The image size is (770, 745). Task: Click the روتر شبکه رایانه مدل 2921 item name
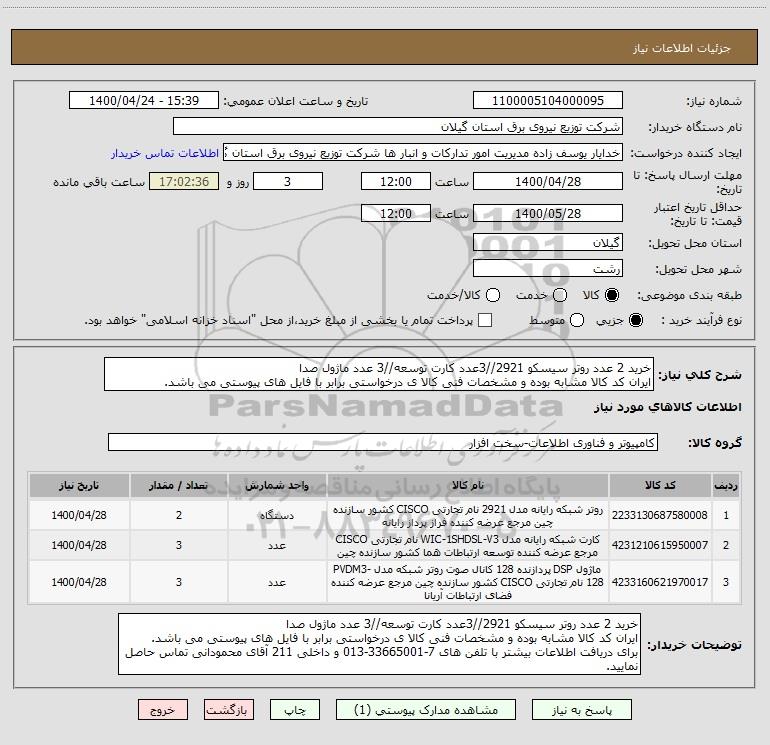468,516
